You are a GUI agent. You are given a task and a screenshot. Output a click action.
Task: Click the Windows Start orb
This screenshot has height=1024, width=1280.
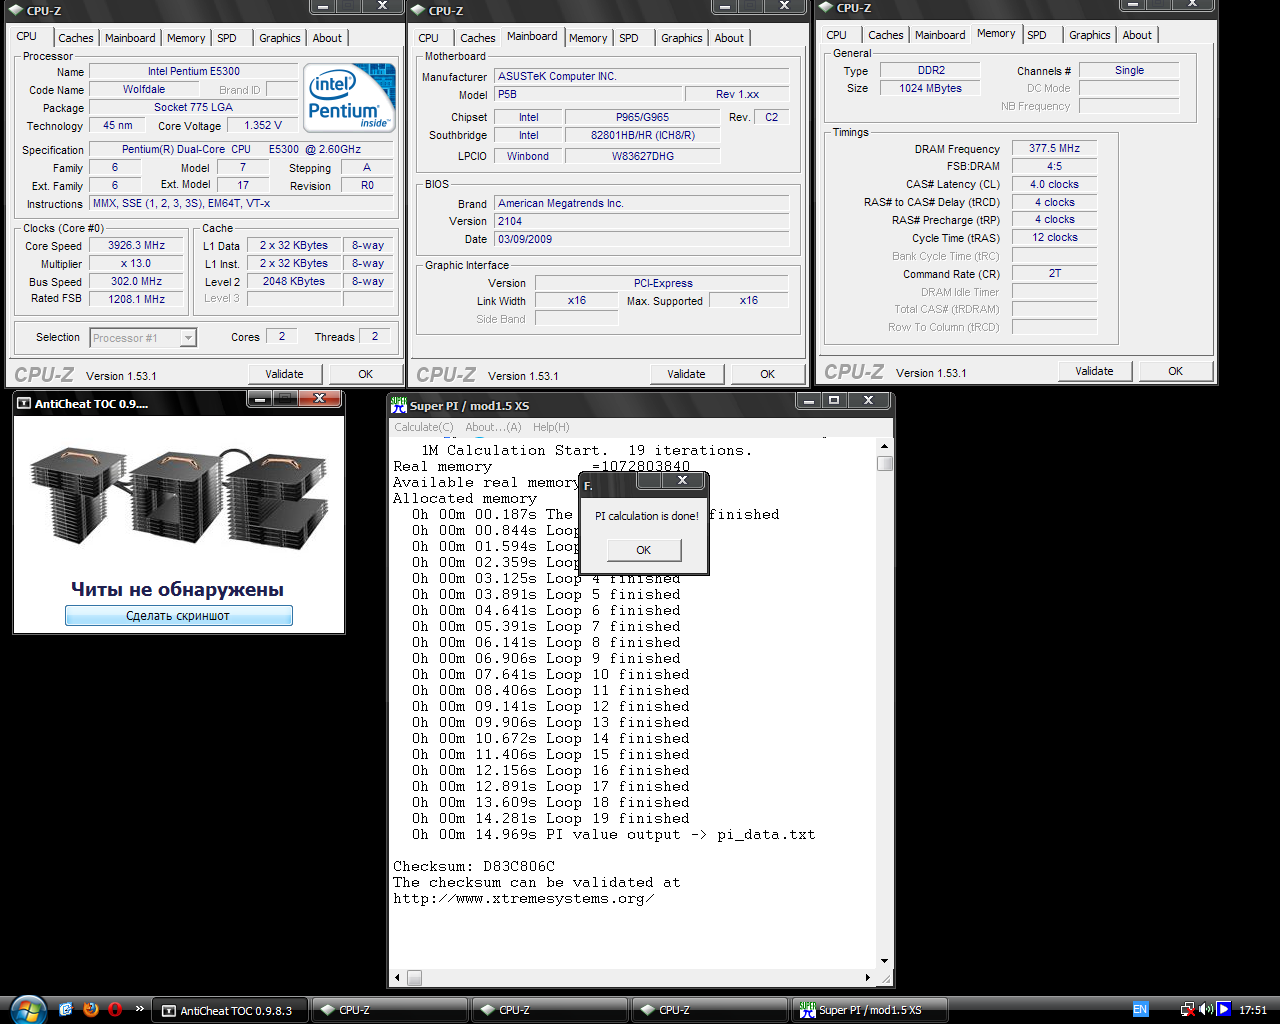pyautogui.click(x=27, y=1009)
